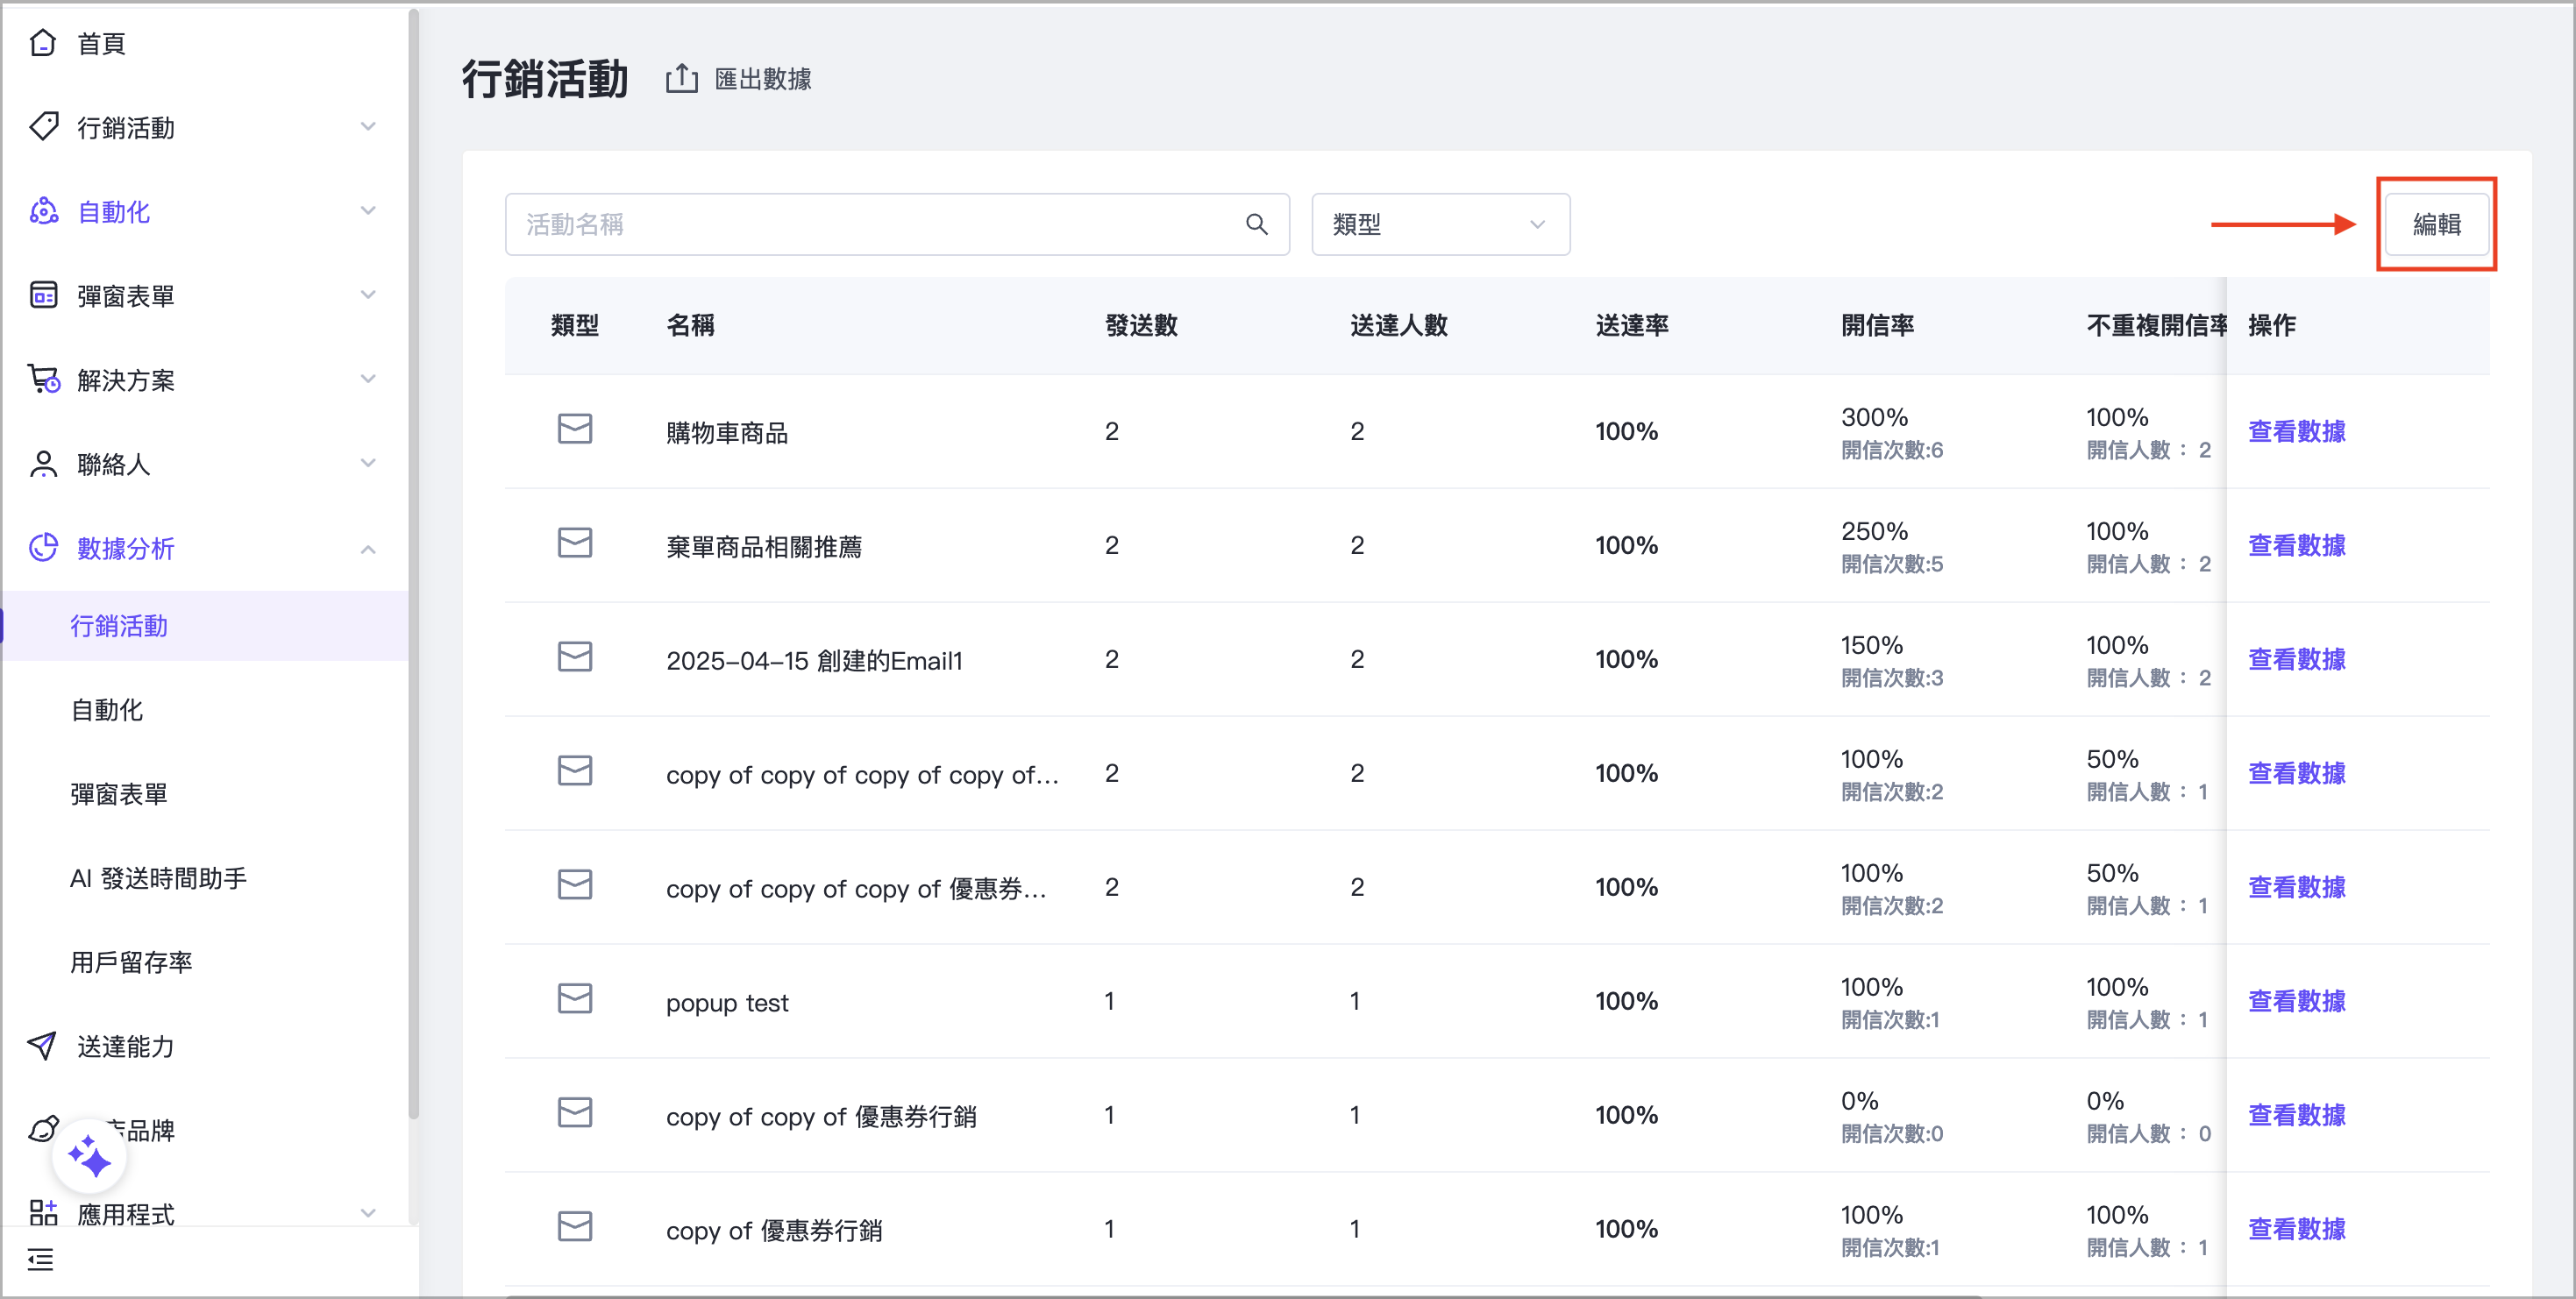Click the sidebar collapse icon at the bottom
The height and width of the screenshot is (1299, 2576).
pyautogui.click(x=40, y=1260)
